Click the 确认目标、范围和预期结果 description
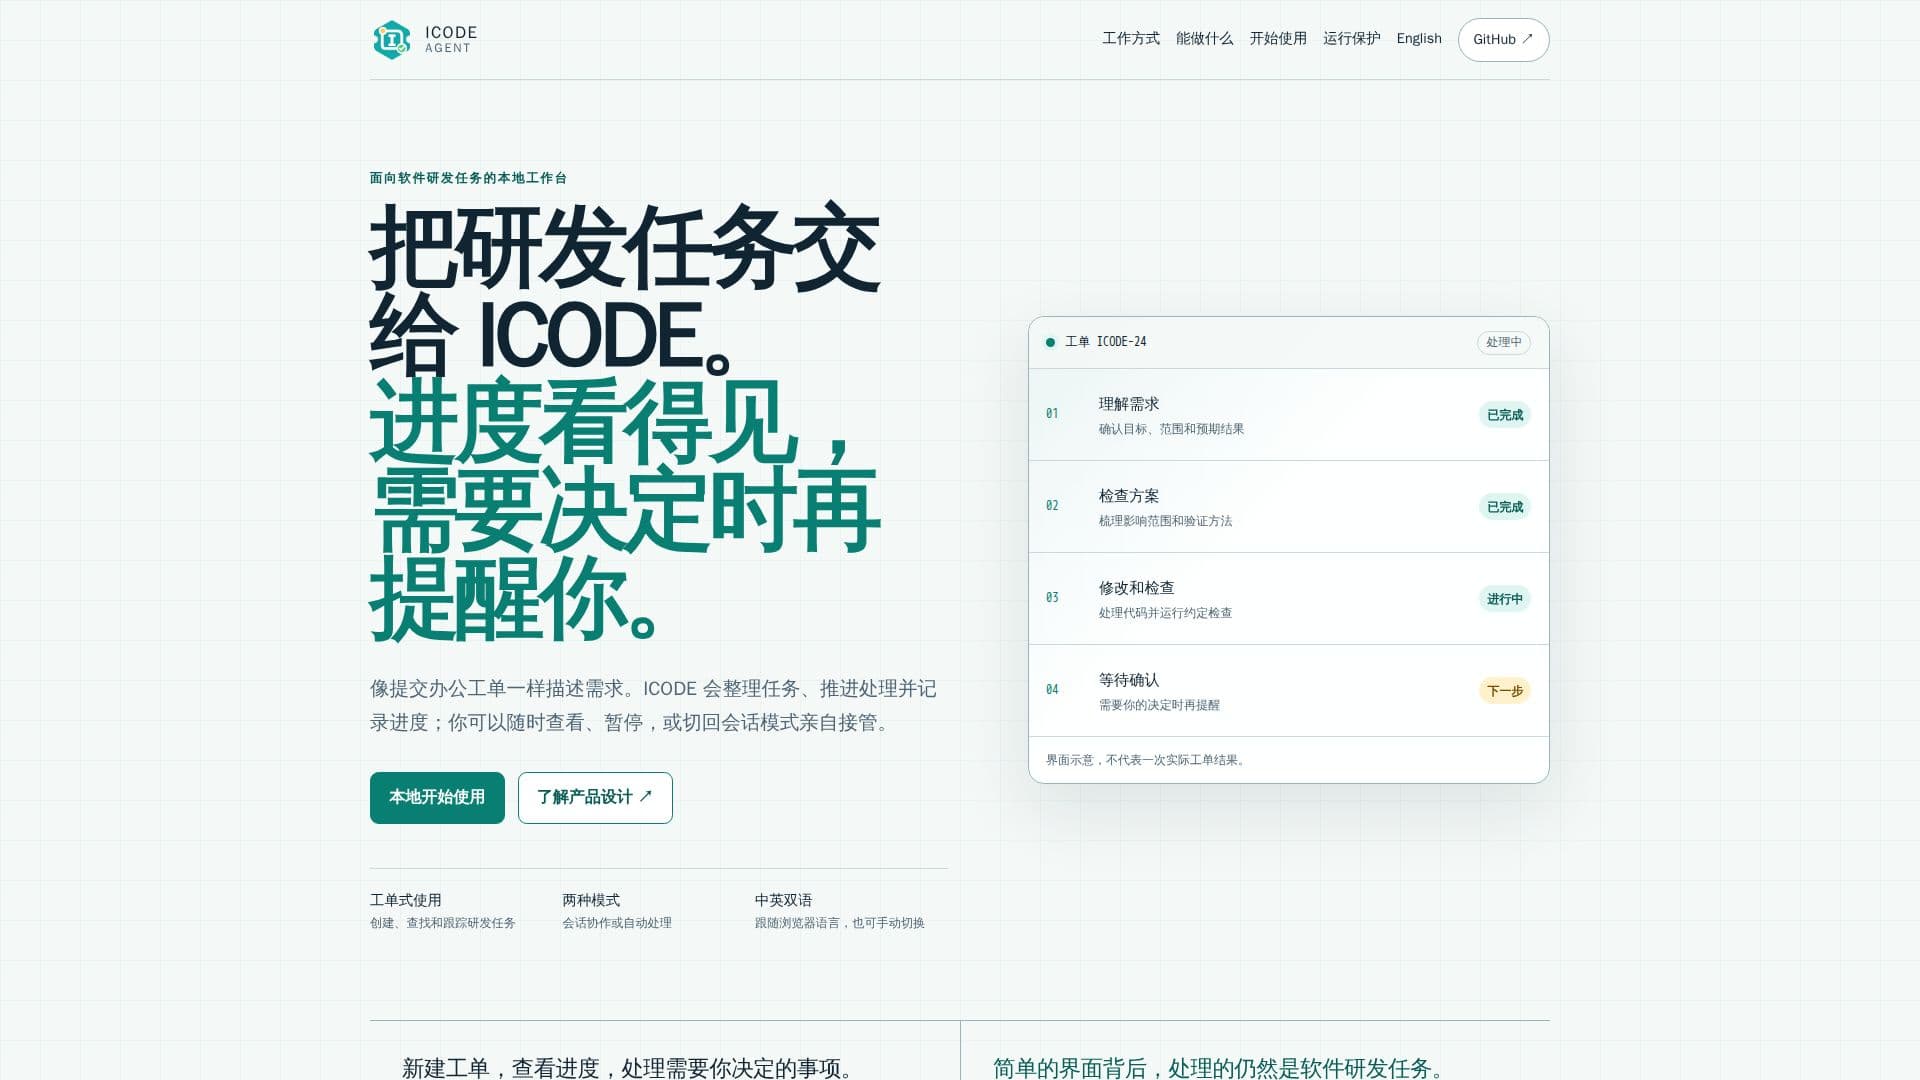The height and width of the screenshot is (1080, 1920). click(1171, 429)
